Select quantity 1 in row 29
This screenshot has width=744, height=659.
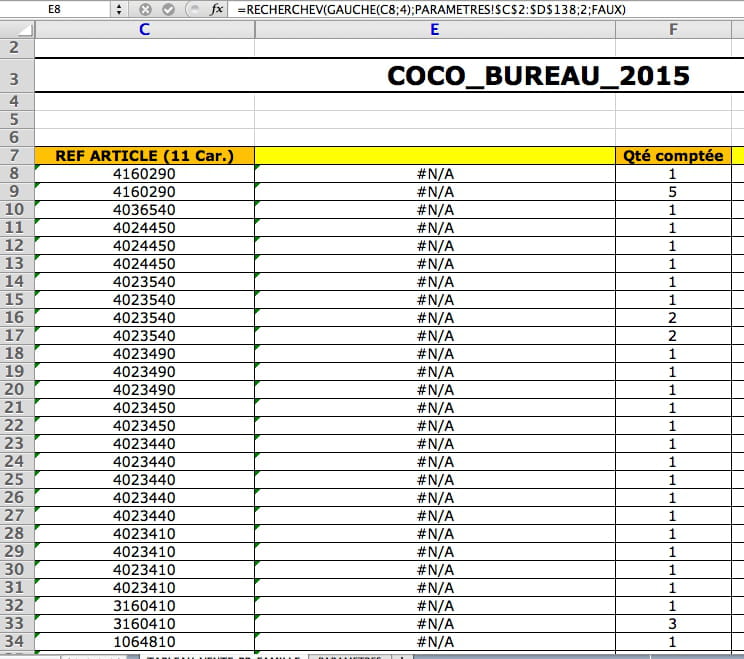(673, 551)
